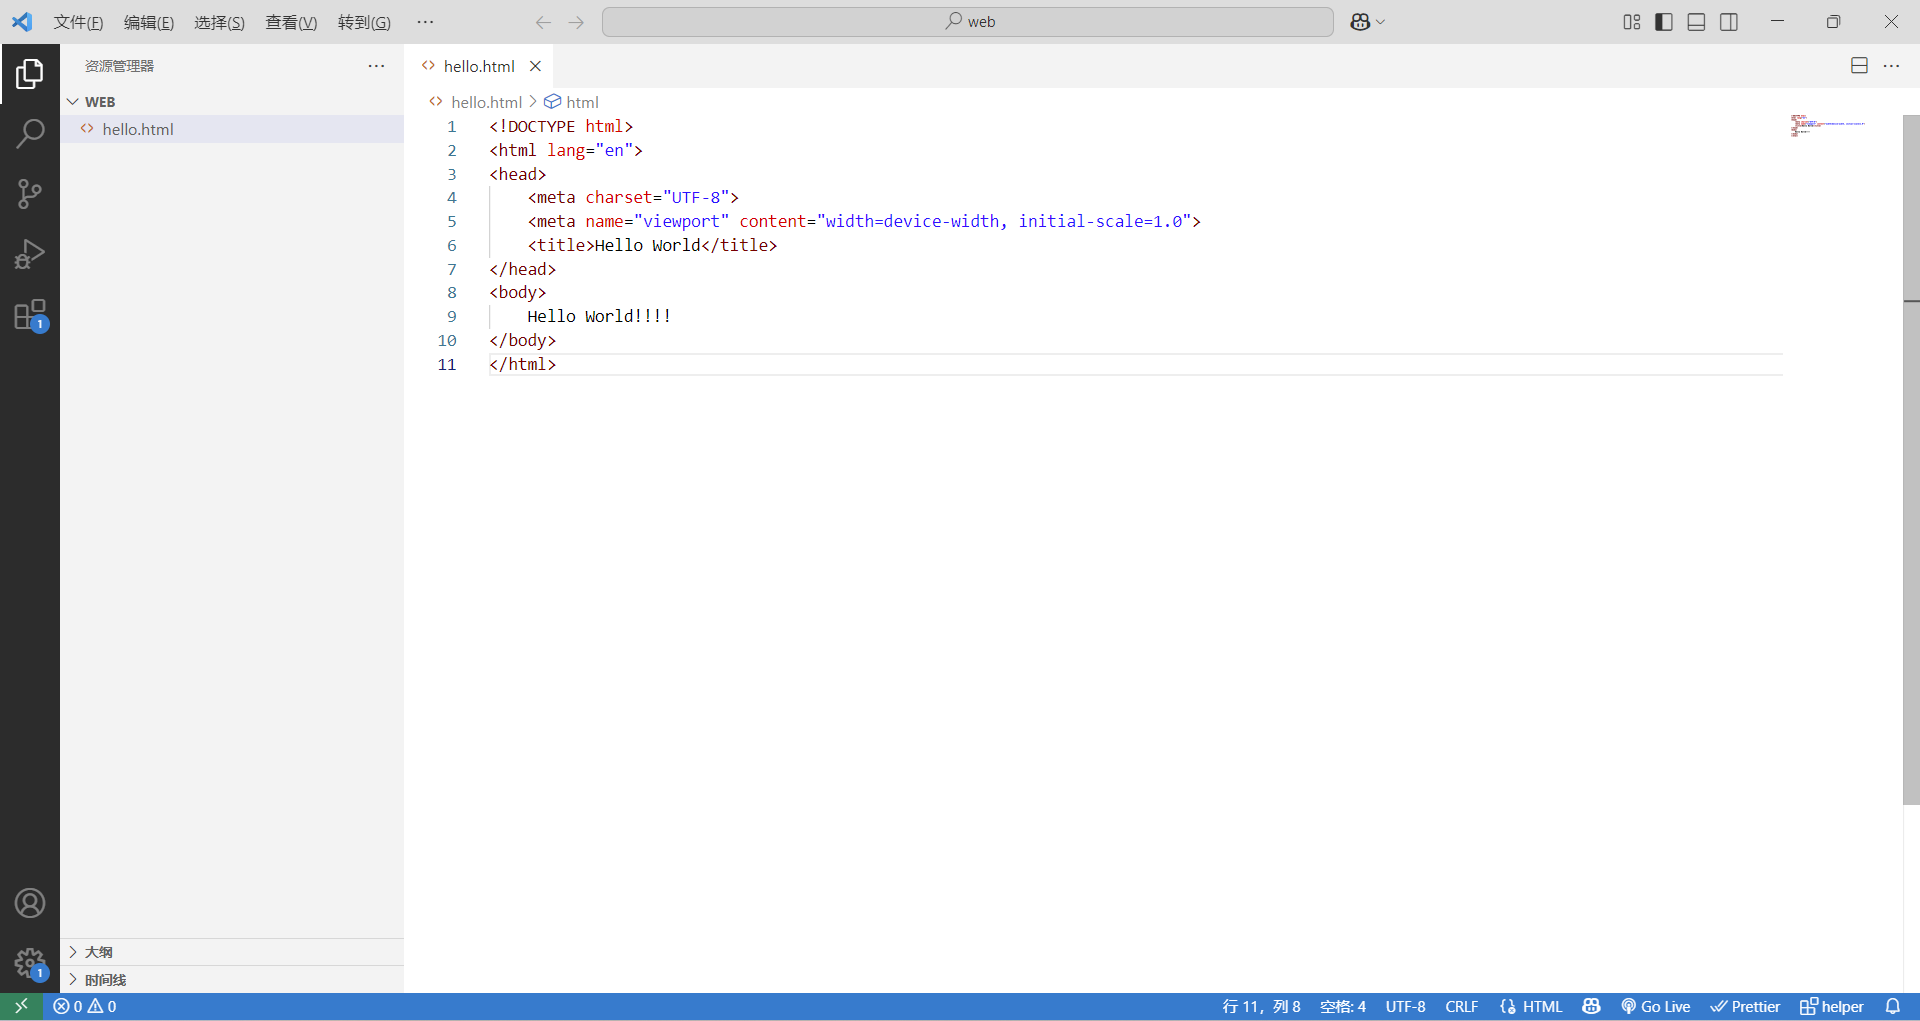
Task: Expand the 时间线 timeline section
Action: (105, 980)
